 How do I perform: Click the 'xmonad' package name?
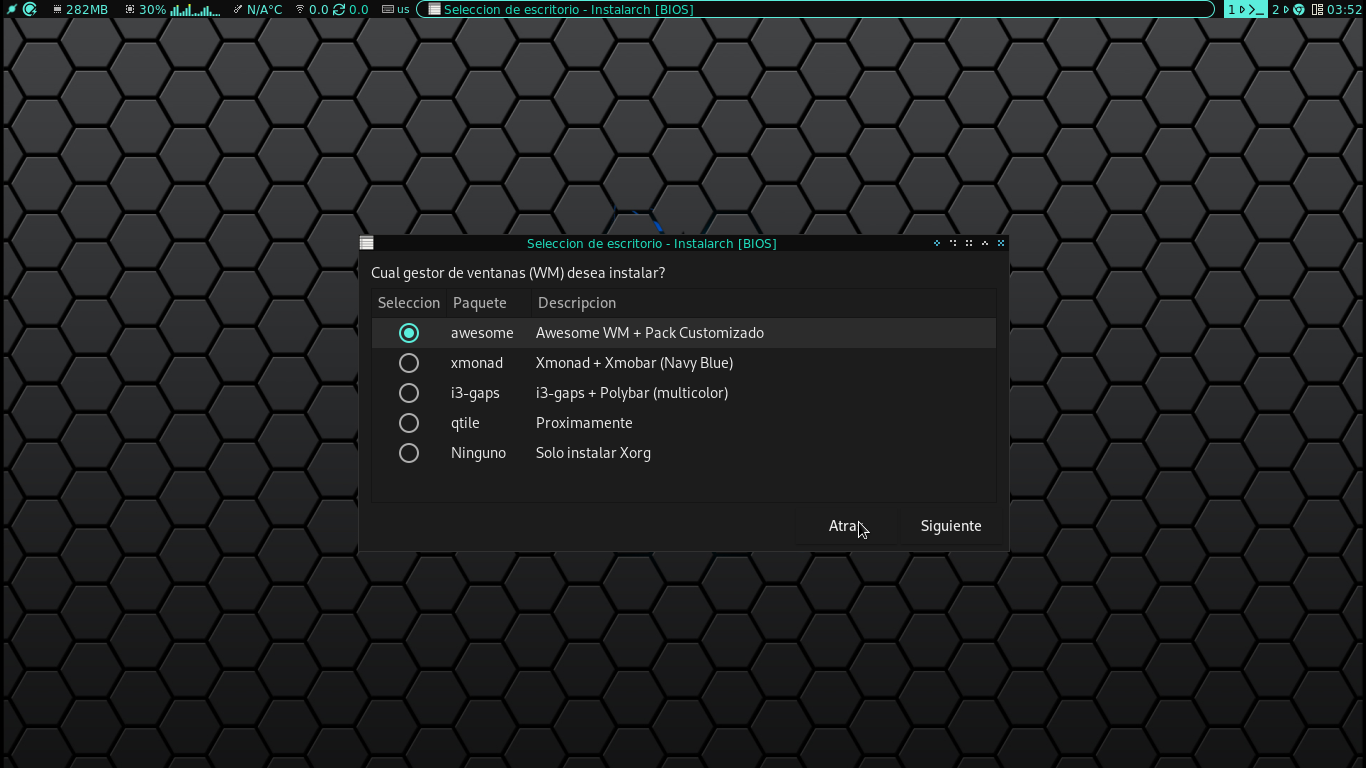click(x=477, y=363)
